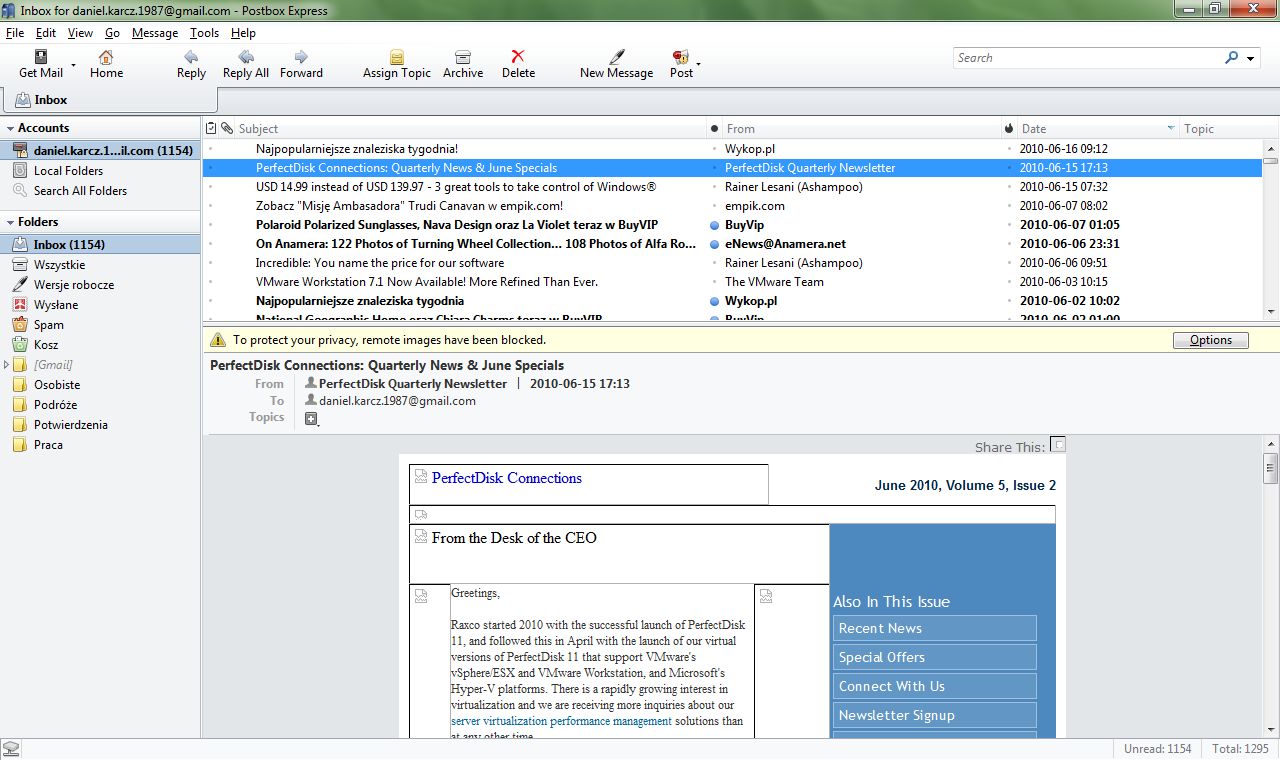This screenshot has height=760, width=1280.
Task: Sort messages by Subject column
Action: coord(470,129)
